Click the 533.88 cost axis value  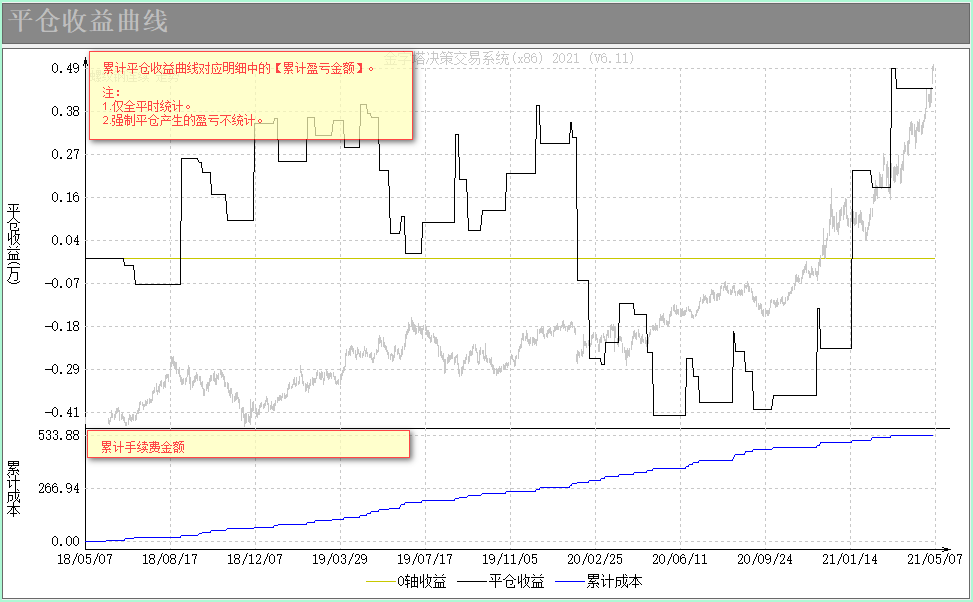[59, 436]
